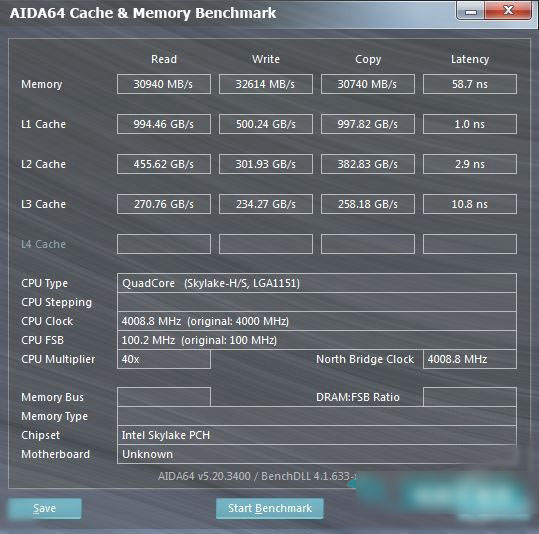Click CPU Multiplier value 40x

tap(164, 359)
